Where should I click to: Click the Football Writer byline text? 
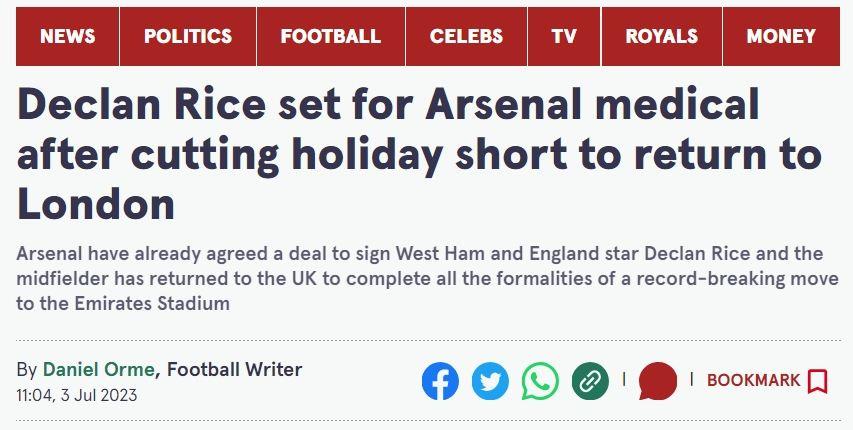coord(234,370)
